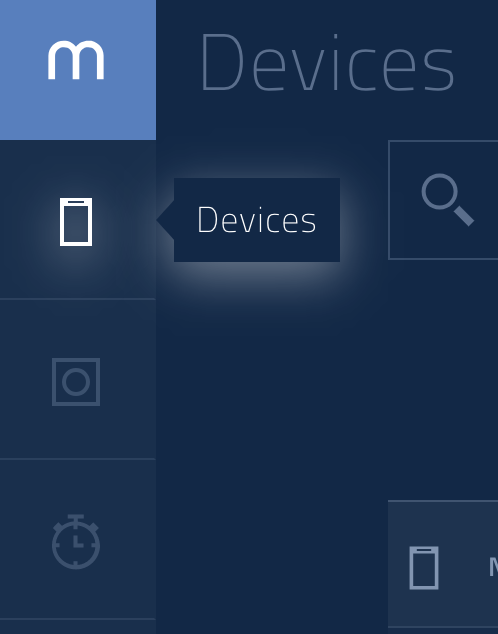Click the 'Devices' tooltip label
Screen dimensions: 498x634
click(256, 220)
